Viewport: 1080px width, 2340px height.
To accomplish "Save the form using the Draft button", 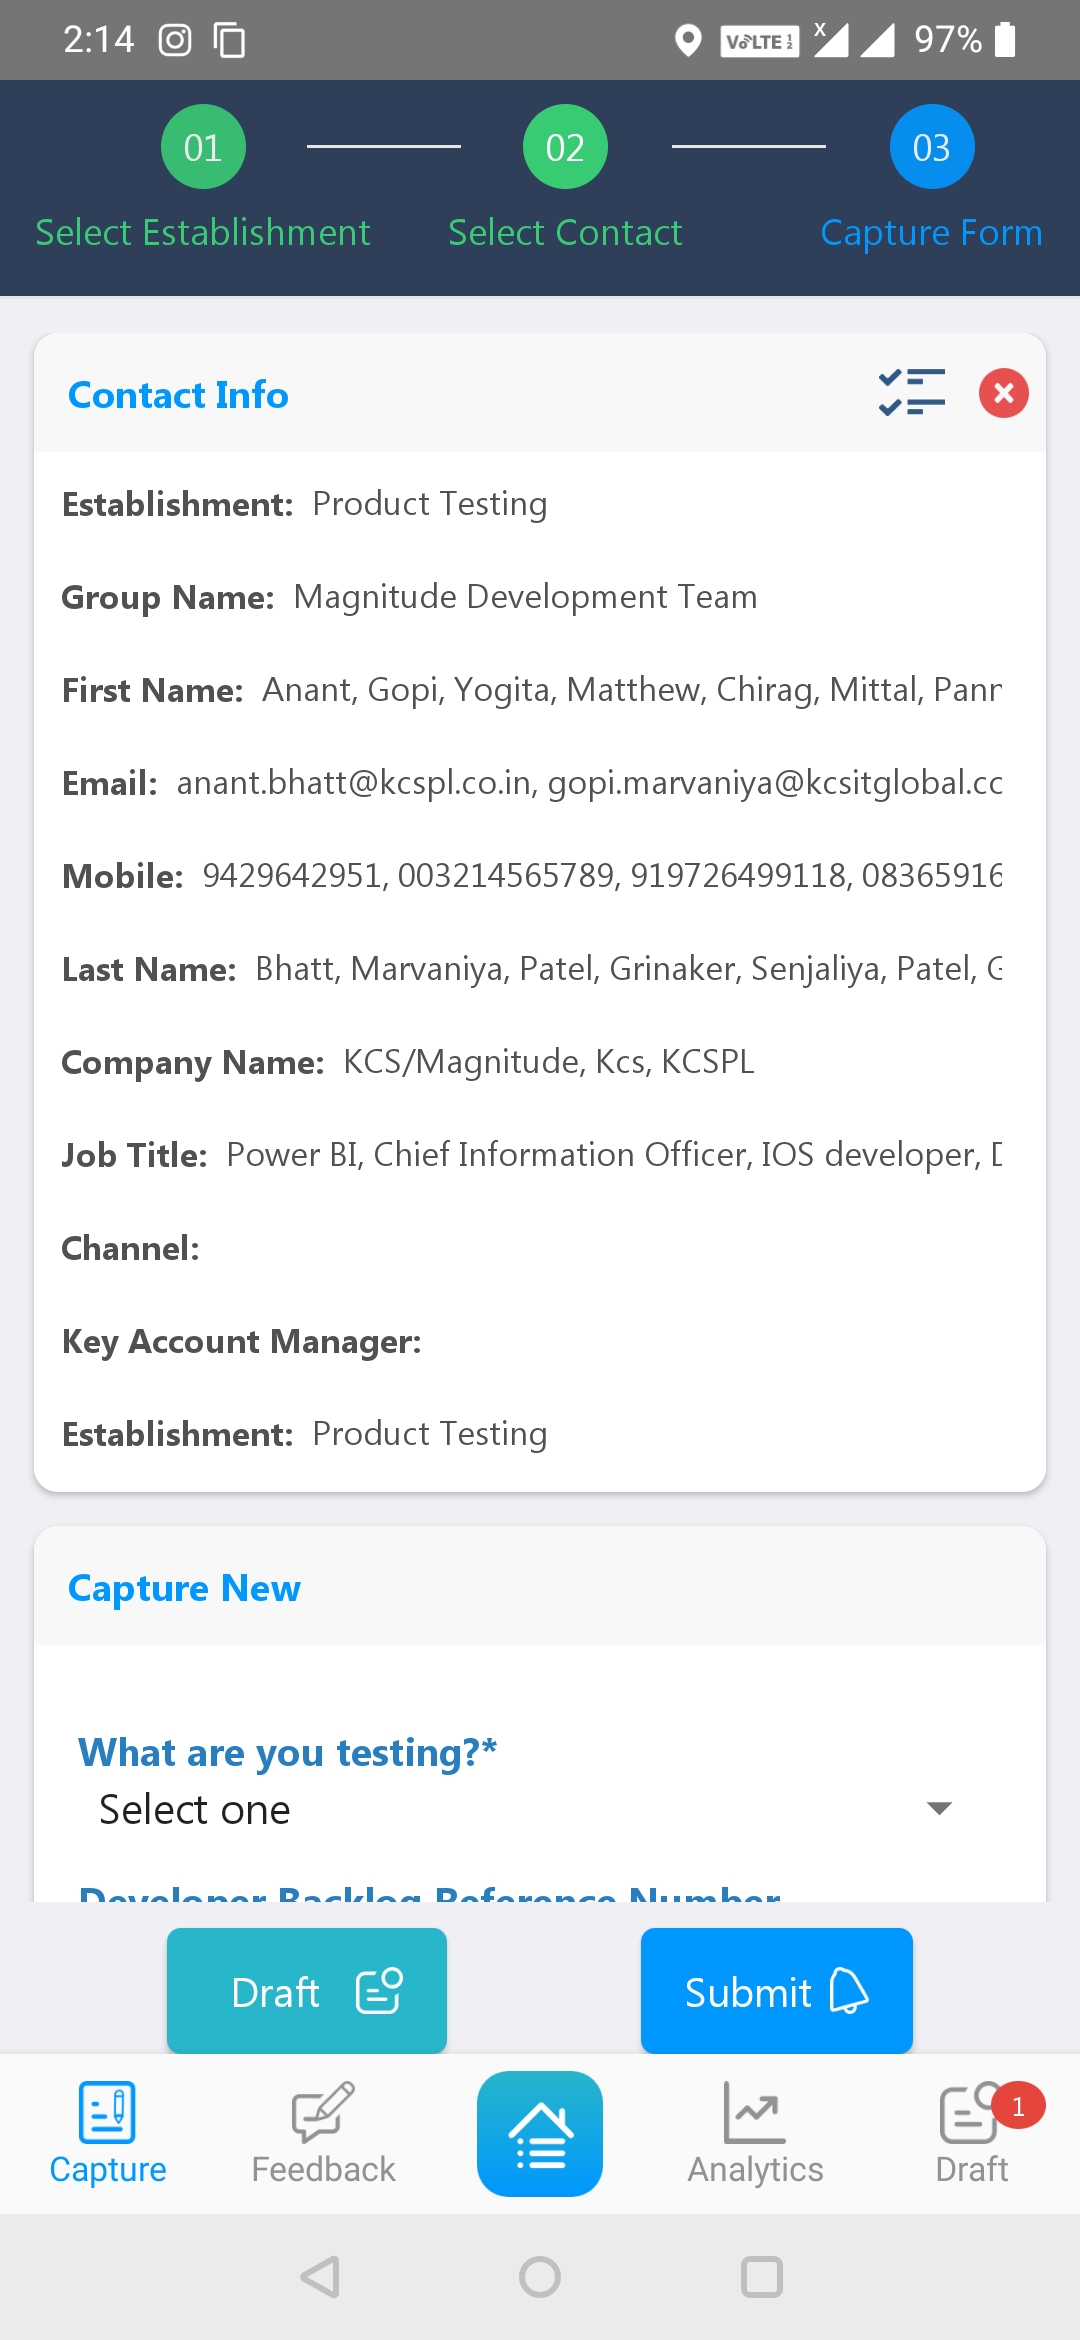I will point(306,1991).
